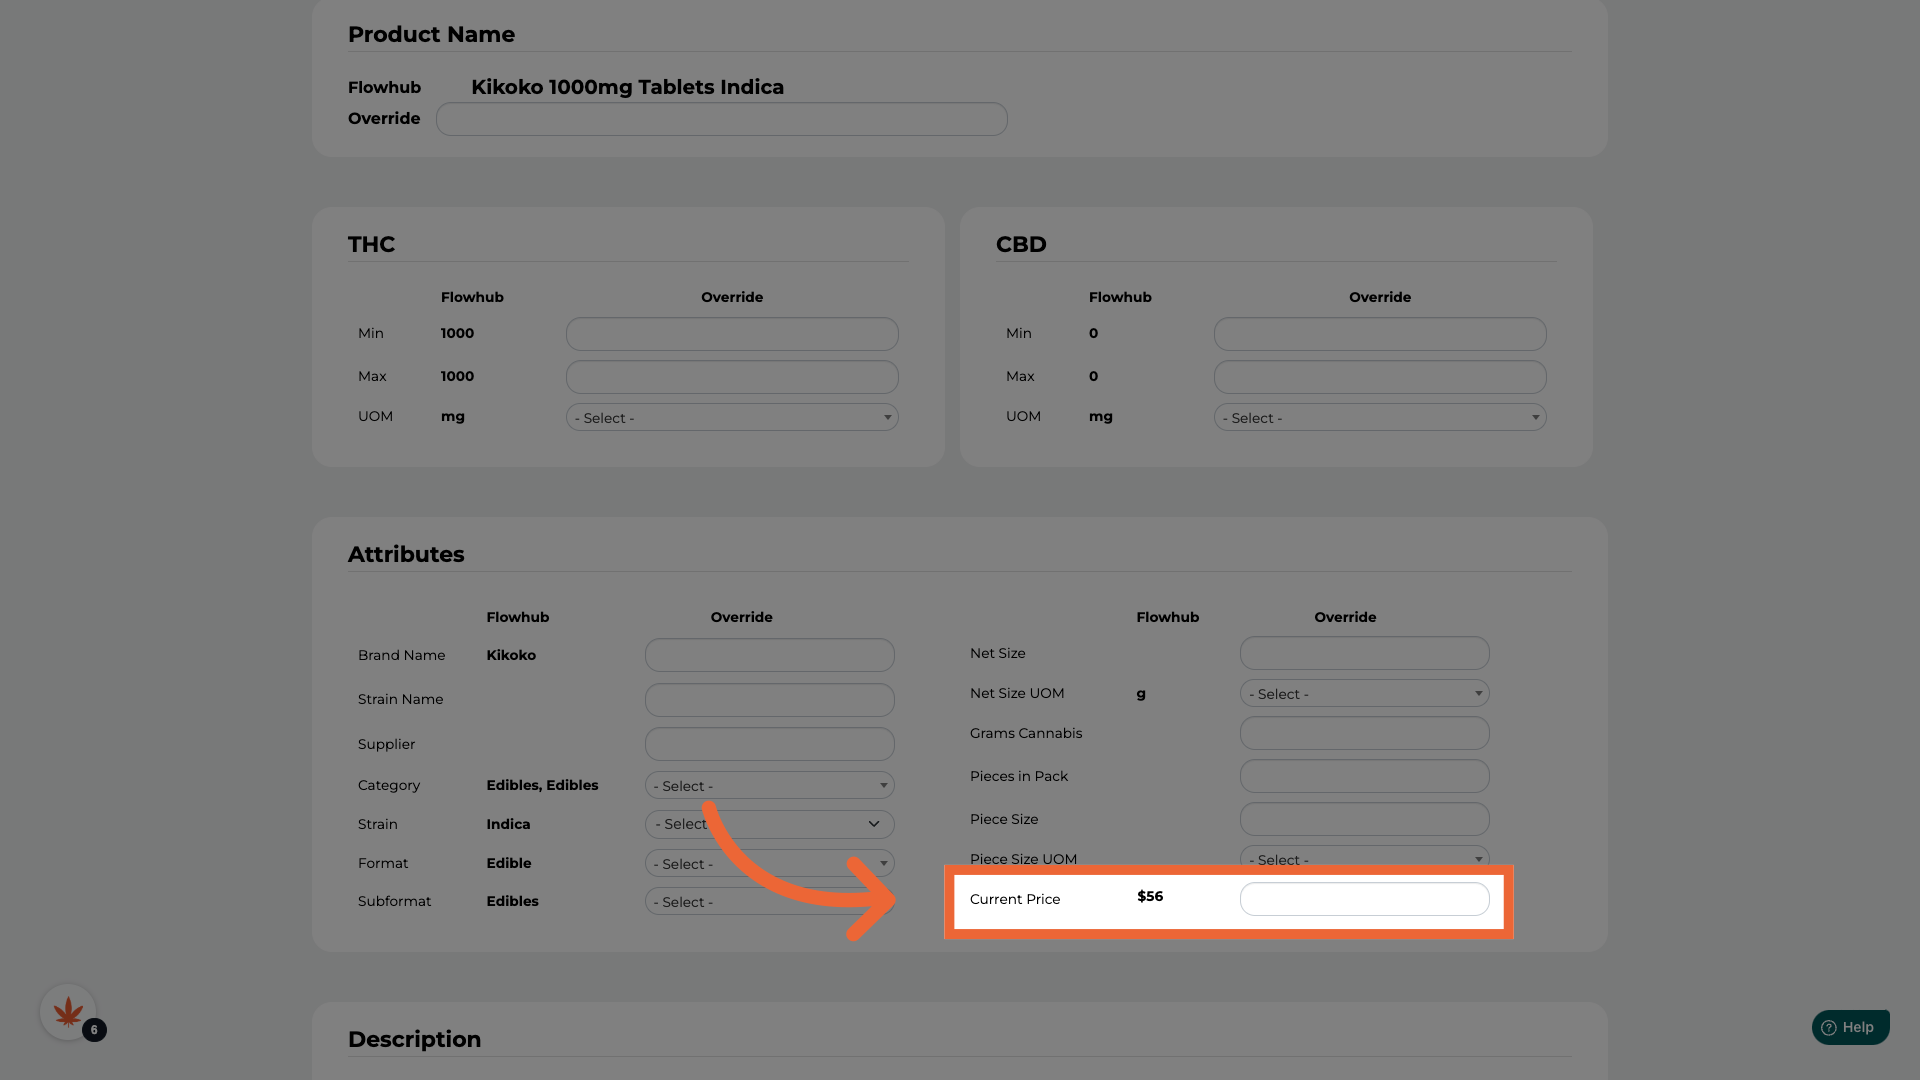Click the Grams Cannabis override field
1920x1080 pixels.
[1364, 733]
